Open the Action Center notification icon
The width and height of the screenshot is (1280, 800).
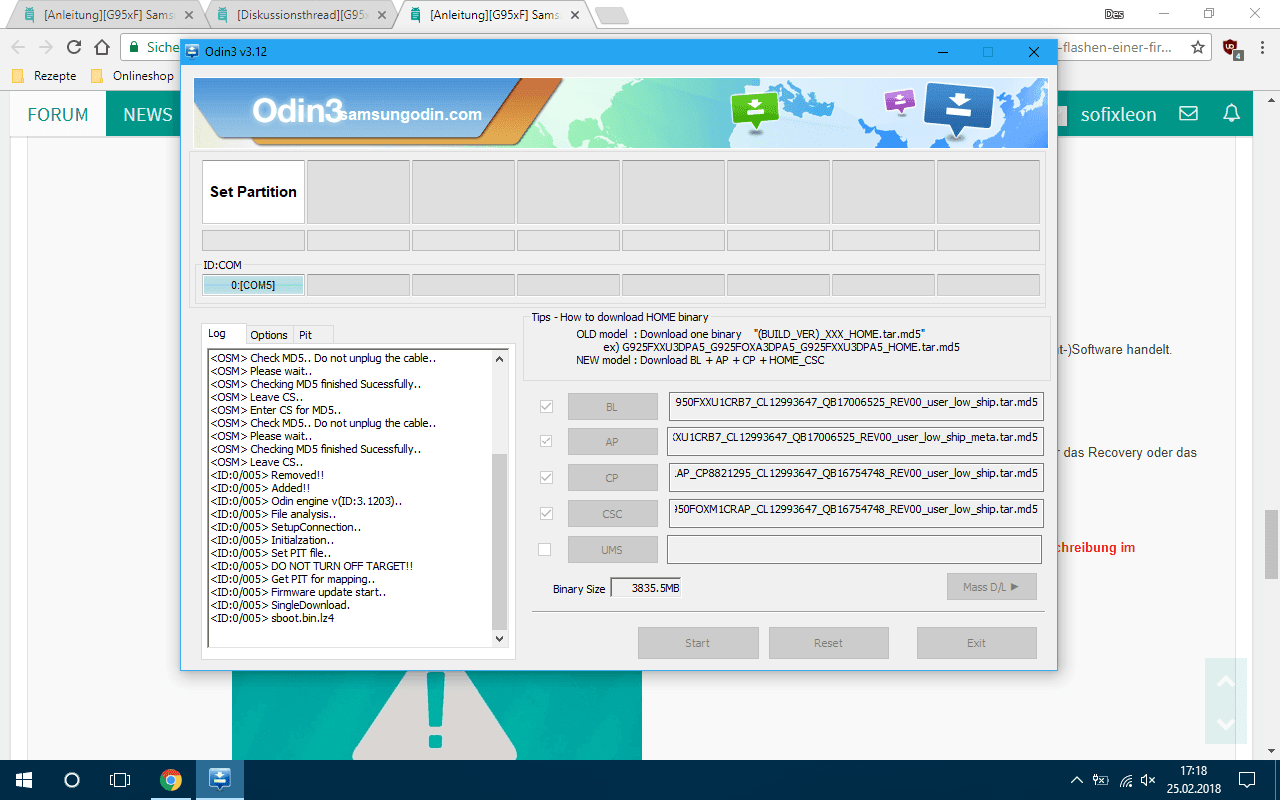pos(1247,780)
